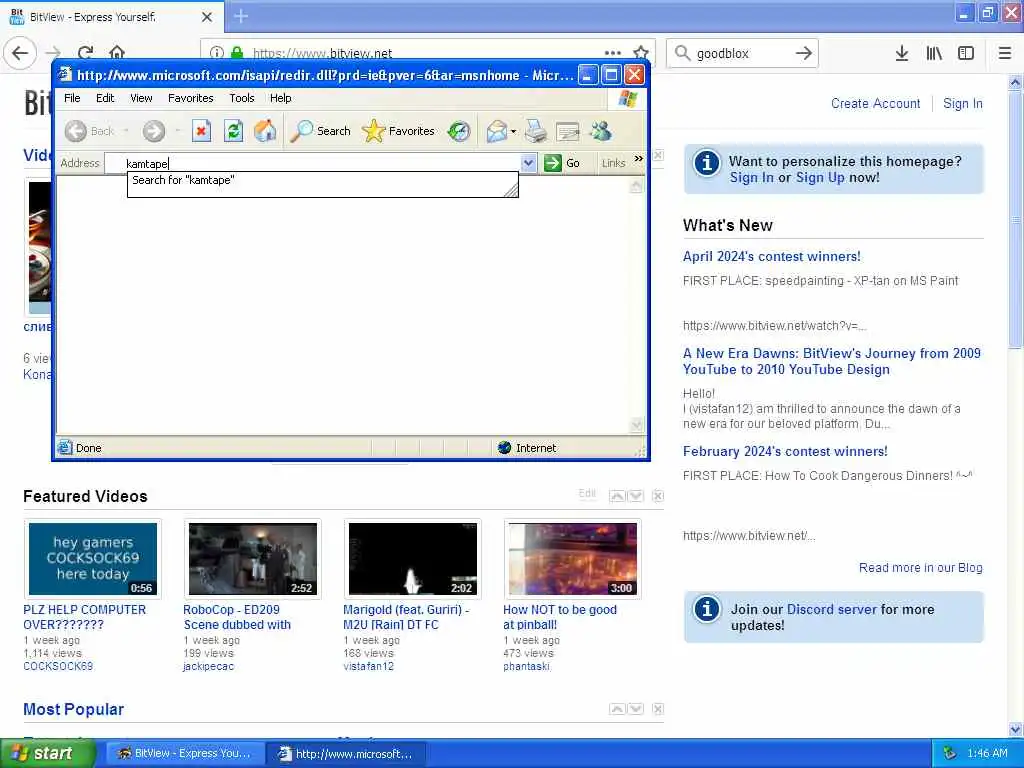Image resolution: width=1024 pixels, height=768 pixels.
Task: Click the Internet Explorer address input field
Action: (312, 163)
